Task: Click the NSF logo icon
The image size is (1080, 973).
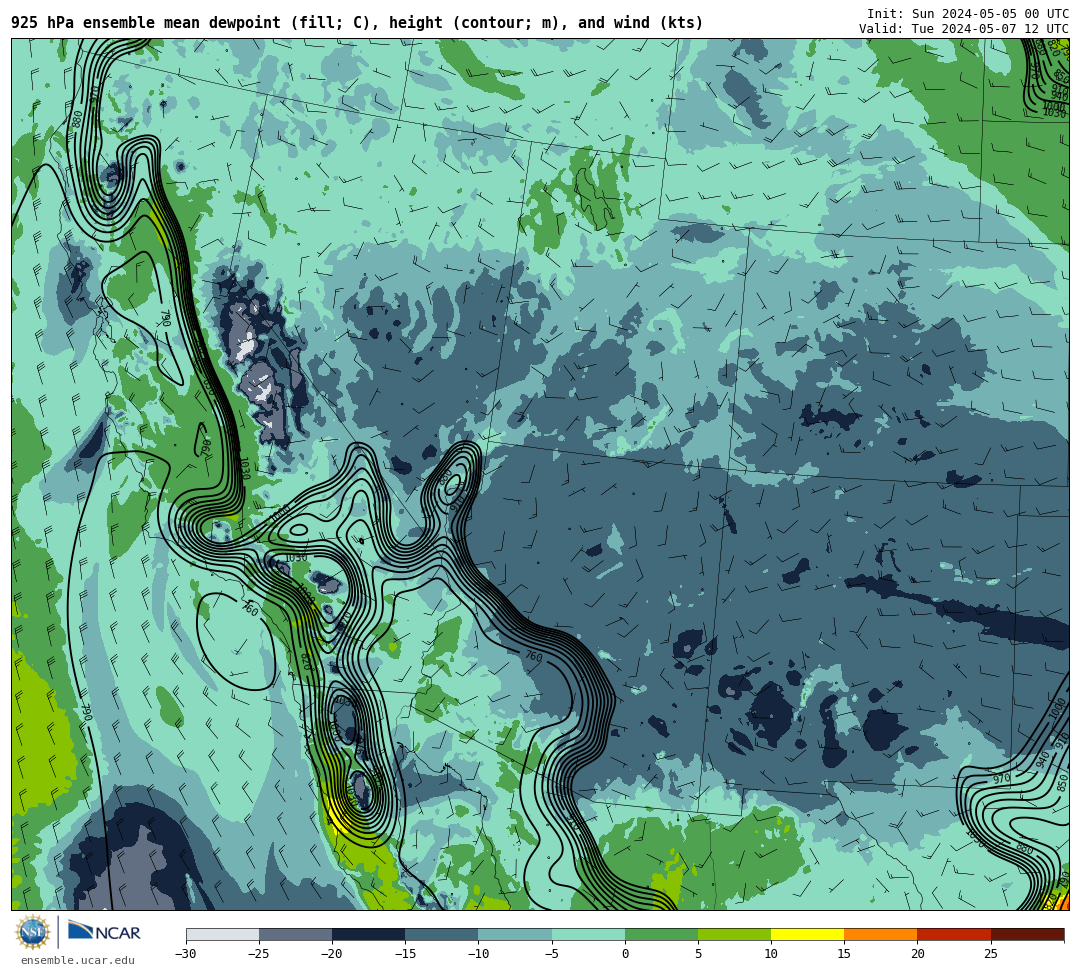Action: [32, 932]
